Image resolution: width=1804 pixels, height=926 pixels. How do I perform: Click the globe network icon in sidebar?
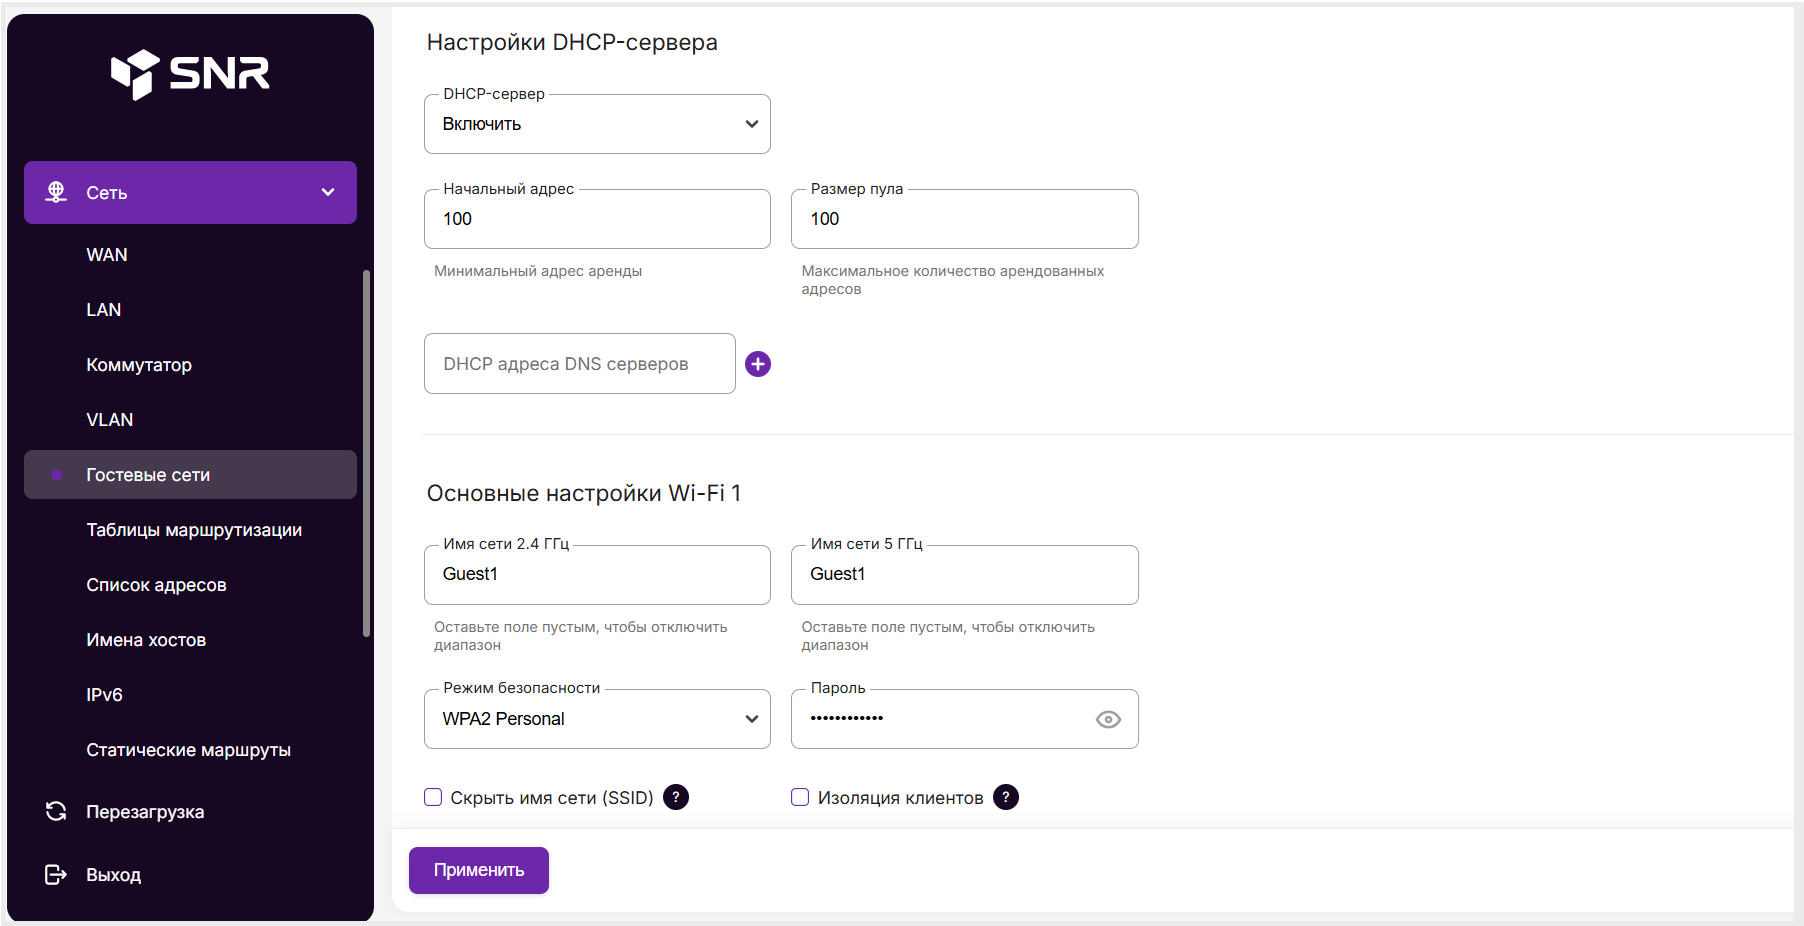tap(56, 192)
